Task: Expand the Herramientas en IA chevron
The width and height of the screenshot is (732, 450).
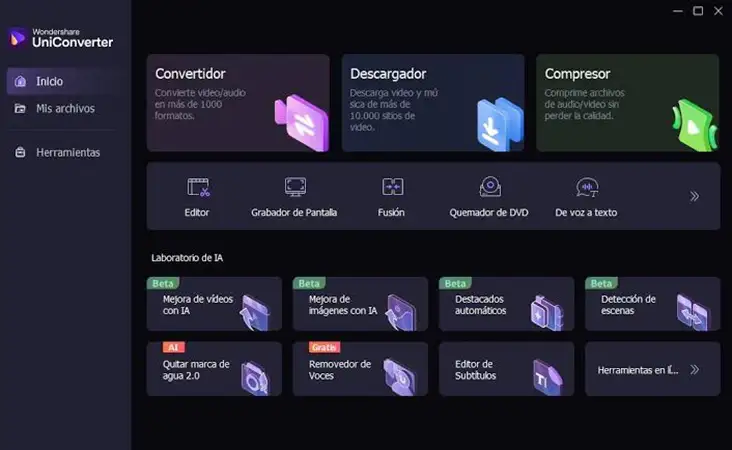Action: pyautogui.click(x=694, y=370)
